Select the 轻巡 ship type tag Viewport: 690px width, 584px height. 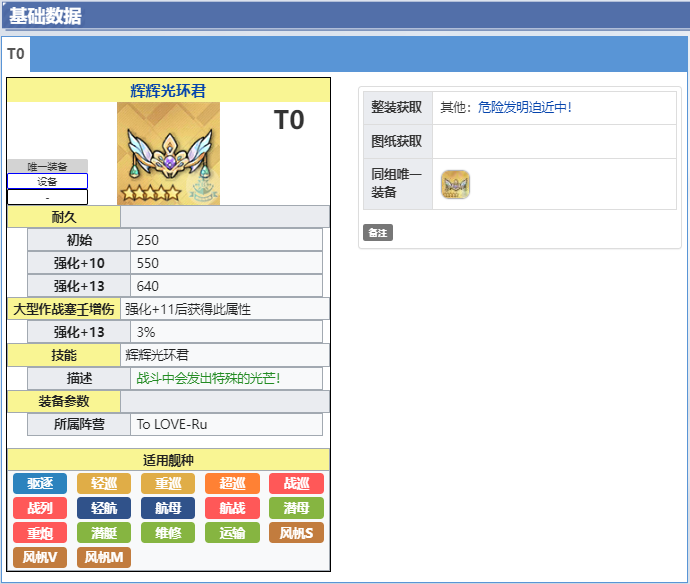click(x=104, y=484)
